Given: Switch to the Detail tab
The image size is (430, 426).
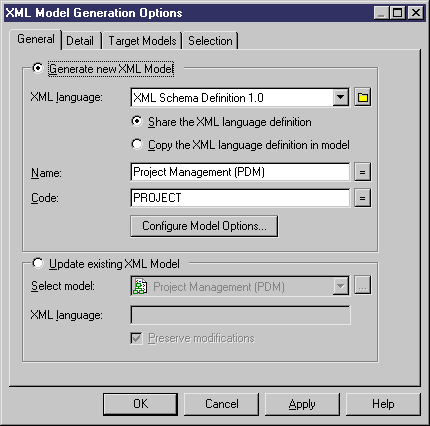Looking at the screenshot, I should [x=80, y=41].
